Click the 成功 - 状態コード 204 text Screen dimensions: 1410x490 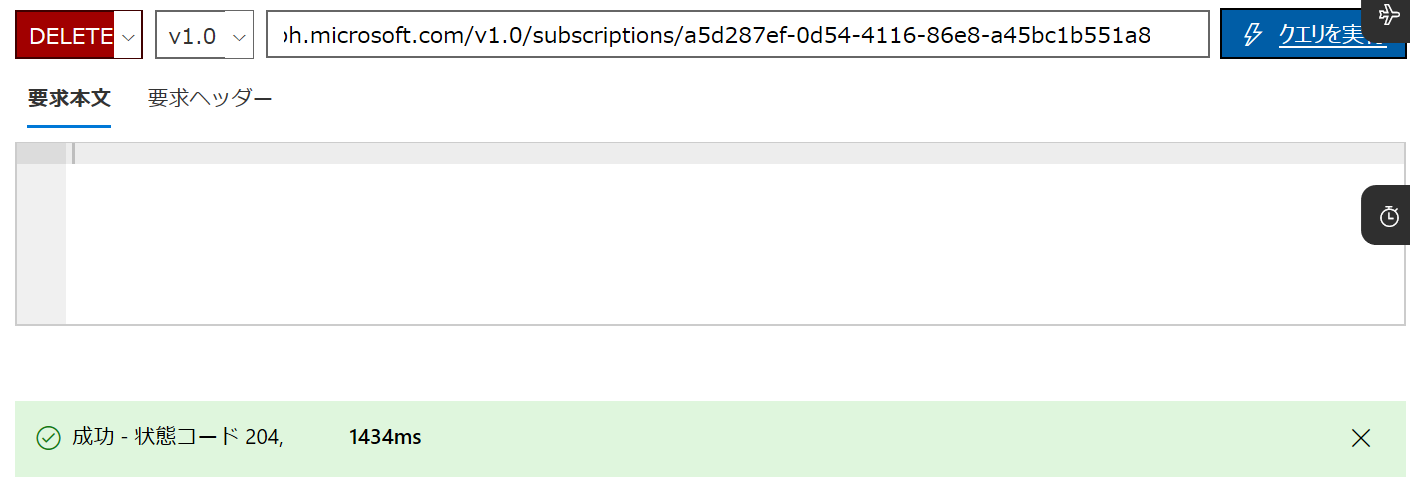(x=178, y=437)
